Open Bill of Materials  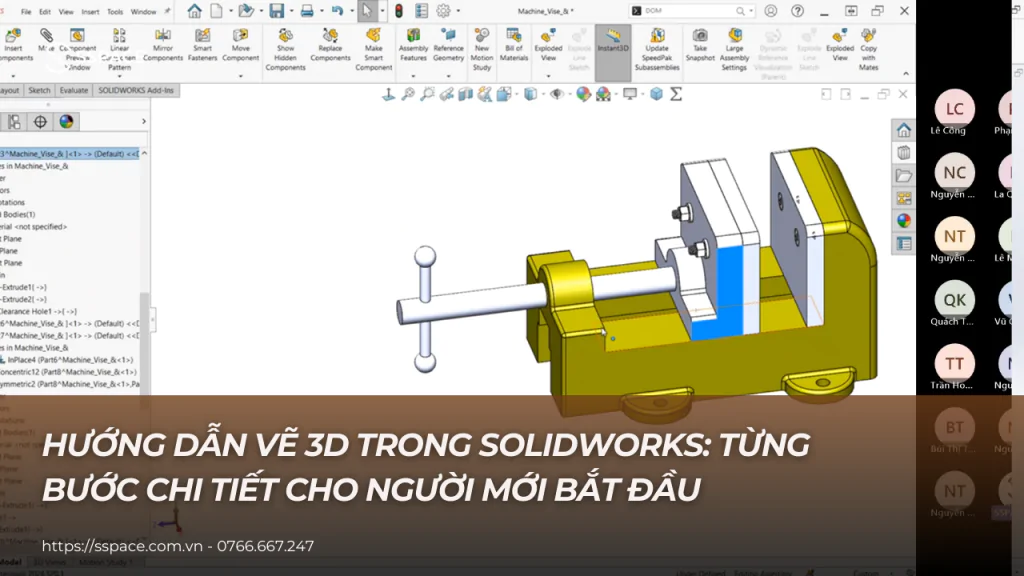pos(514,45)
